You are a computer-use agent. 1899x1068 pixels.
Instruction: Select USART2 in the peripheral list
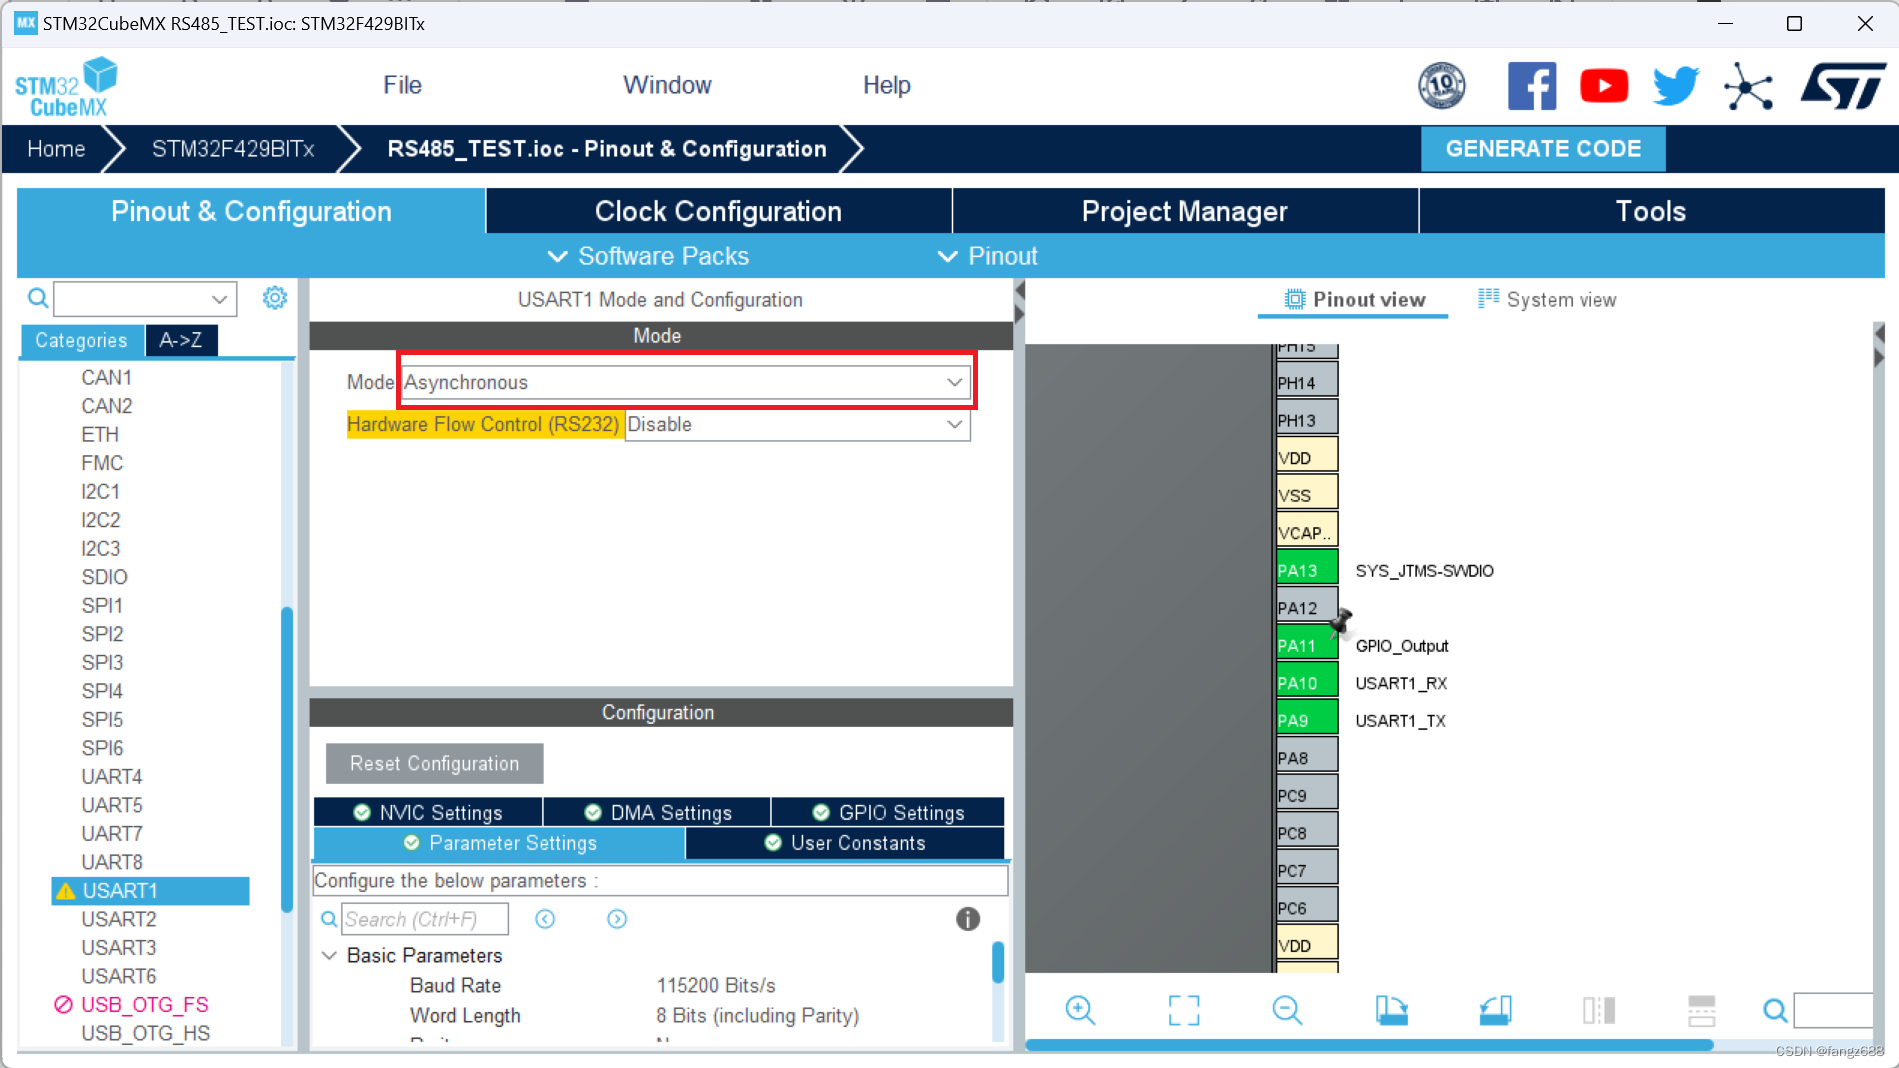click(x=119, y=919)
